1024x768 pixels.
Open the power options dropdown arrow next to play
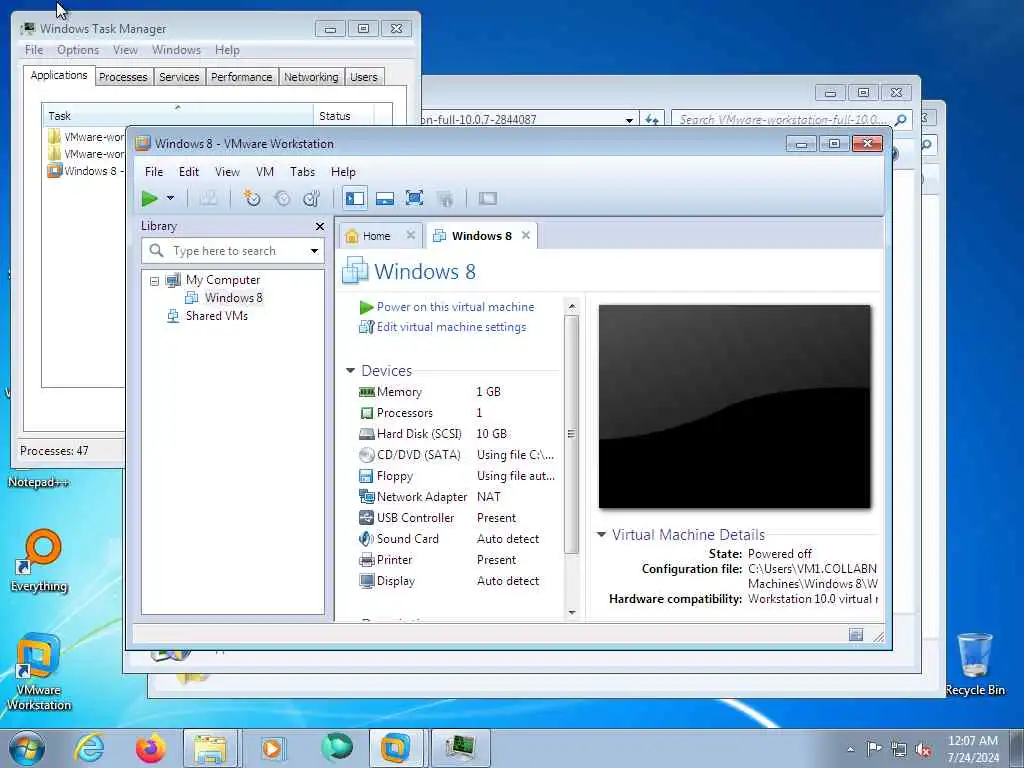[170, 198]
